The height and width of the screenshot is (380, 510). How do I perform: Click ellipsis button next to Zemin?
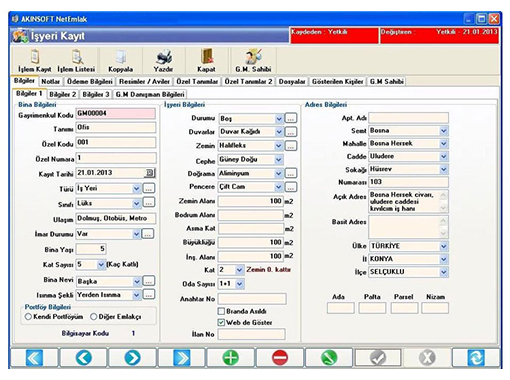(291, 146)
